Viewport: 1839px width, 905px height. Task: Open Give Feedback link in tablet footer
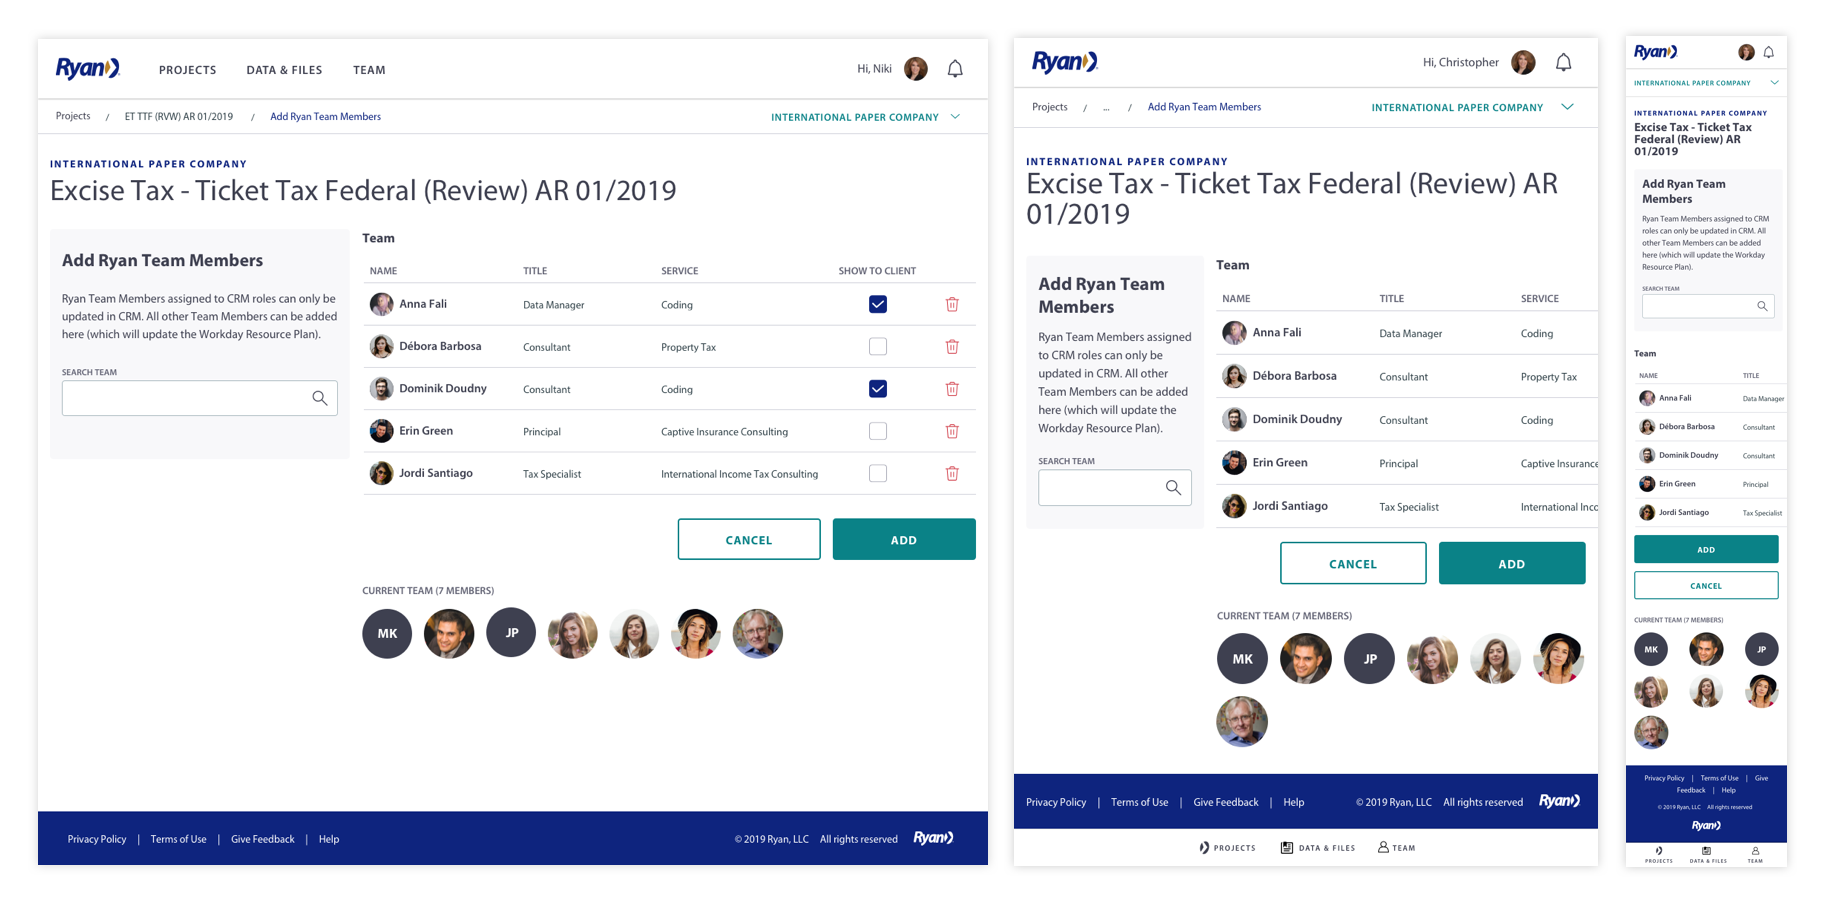[x=1226, y=802]
